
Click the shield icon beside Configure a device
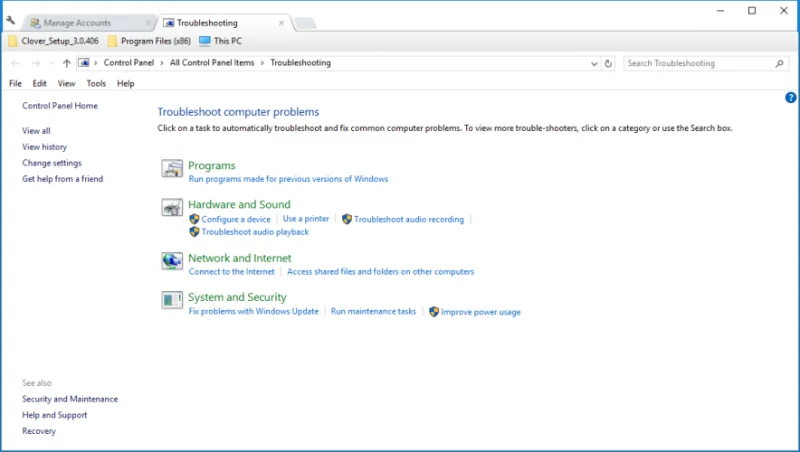[194, 219]
